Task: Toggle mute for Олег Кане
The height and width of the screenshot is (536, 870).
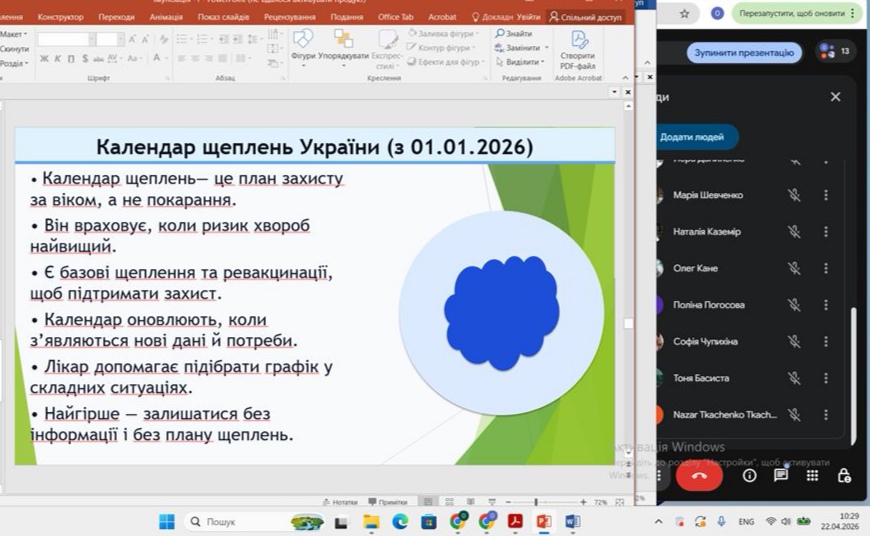Action: pyautogui.click(x=794, y=268)
